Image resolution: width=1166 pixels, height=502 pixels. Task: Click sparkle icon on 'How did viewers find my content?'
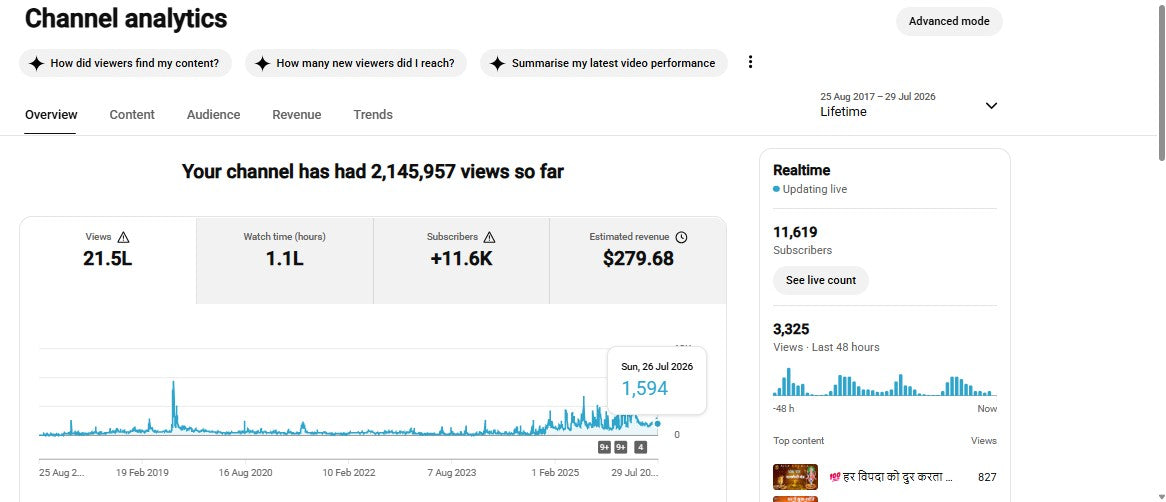tap(36, 63)
